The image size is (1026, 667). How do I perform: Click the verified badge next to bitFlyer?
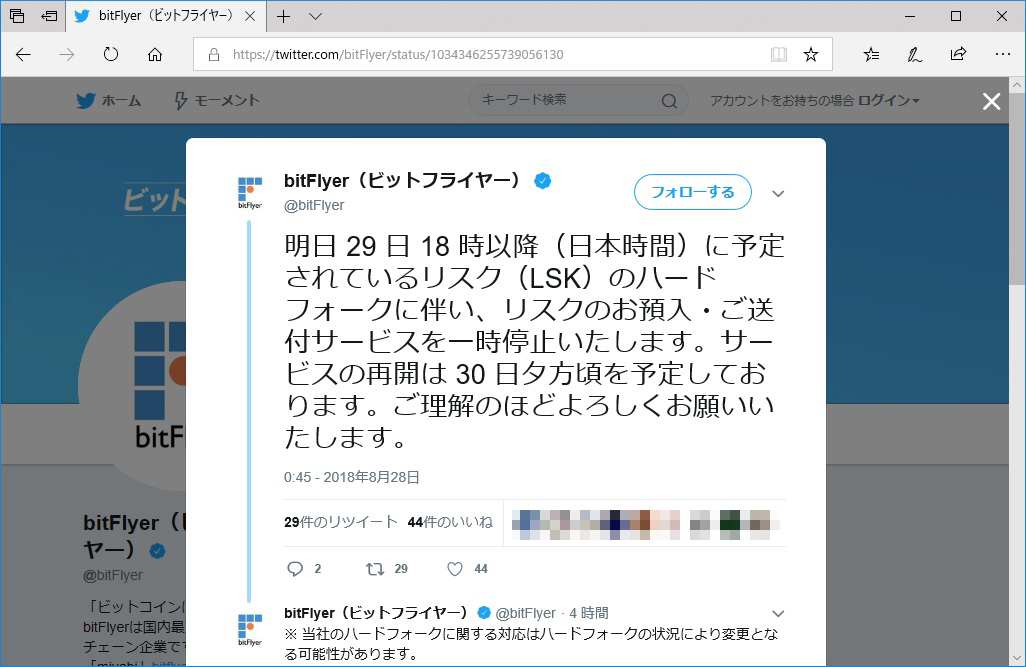point(543,180)
